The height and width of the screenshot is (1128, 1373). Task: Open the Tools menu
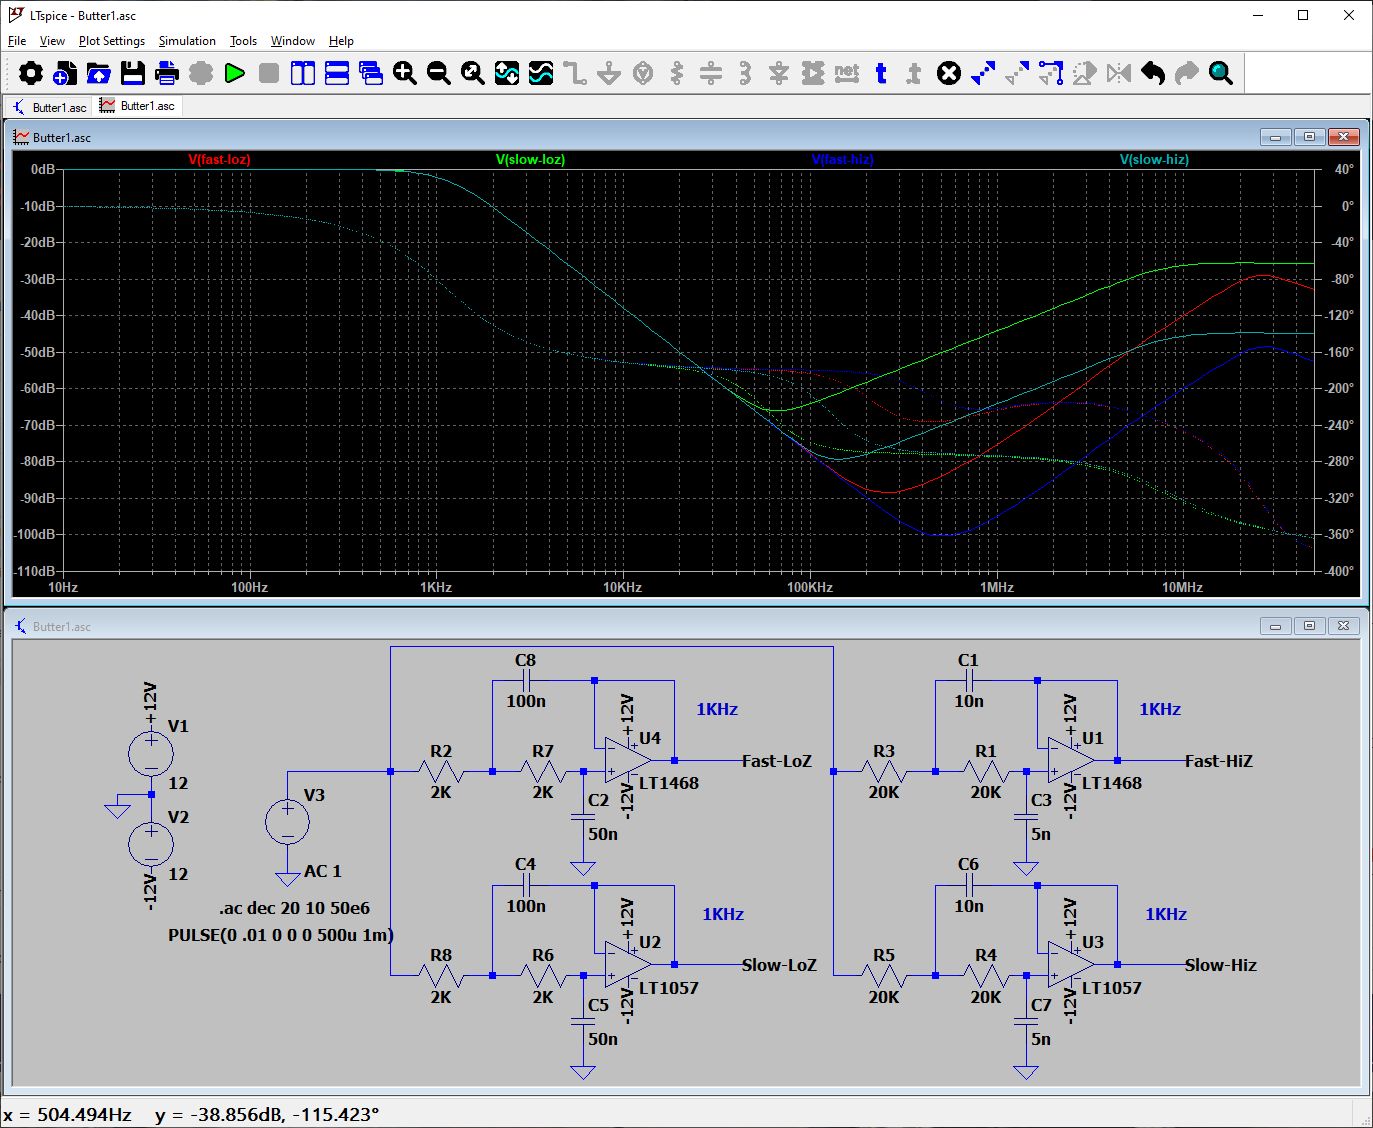point(243,41)
